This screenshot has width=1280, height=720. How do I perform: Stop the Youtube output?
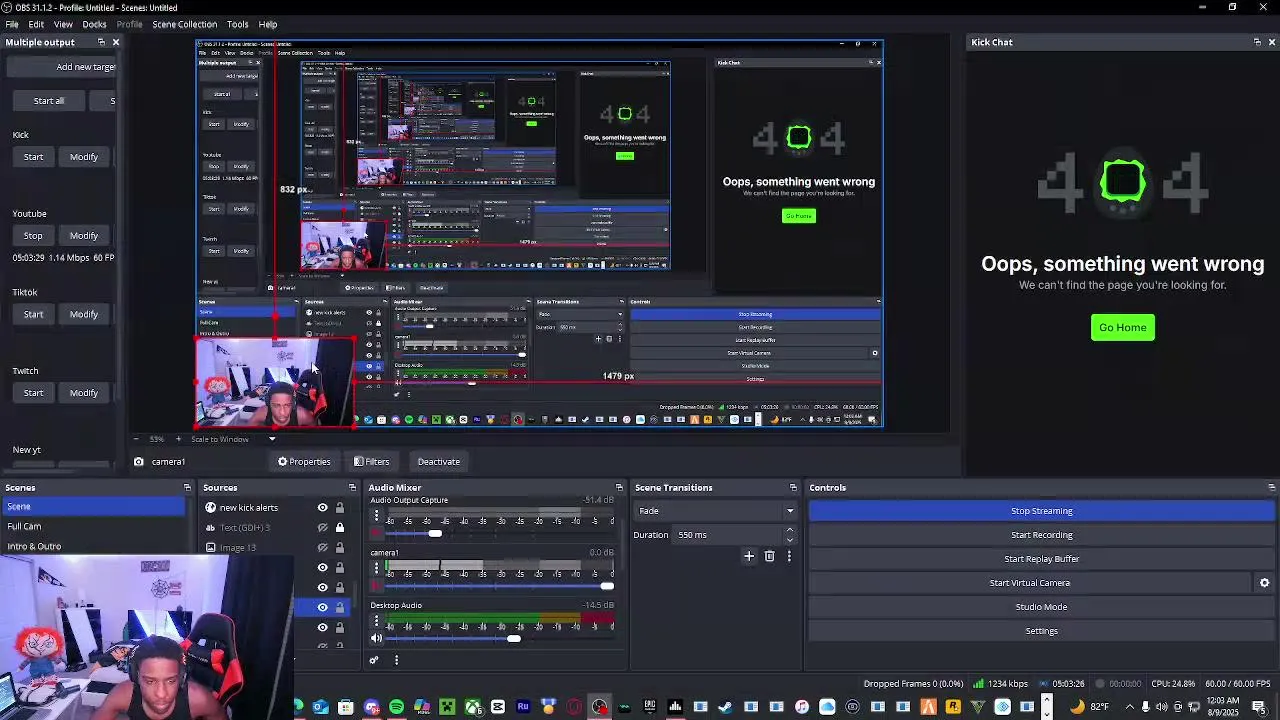click(x=33, y=236)
